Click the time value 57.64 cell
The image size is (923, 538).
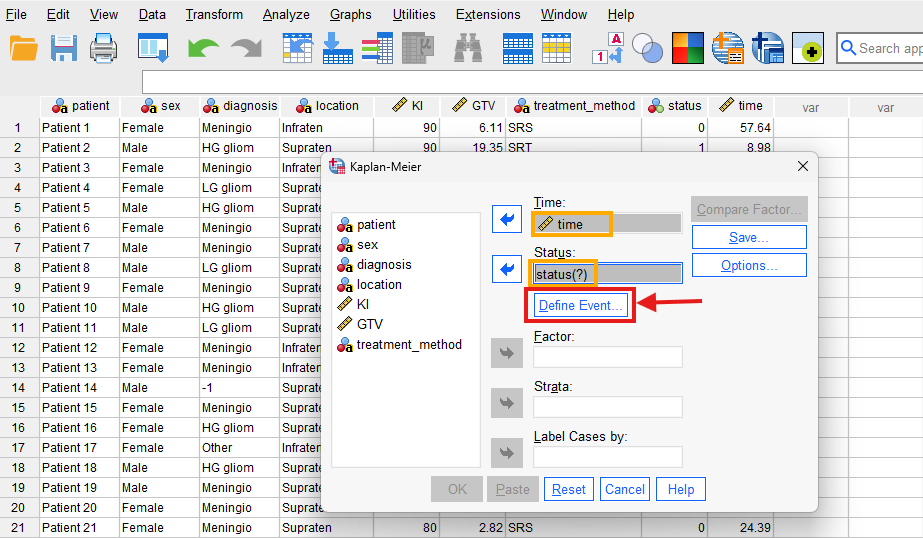pyautogui.click(x=741, y=128)
